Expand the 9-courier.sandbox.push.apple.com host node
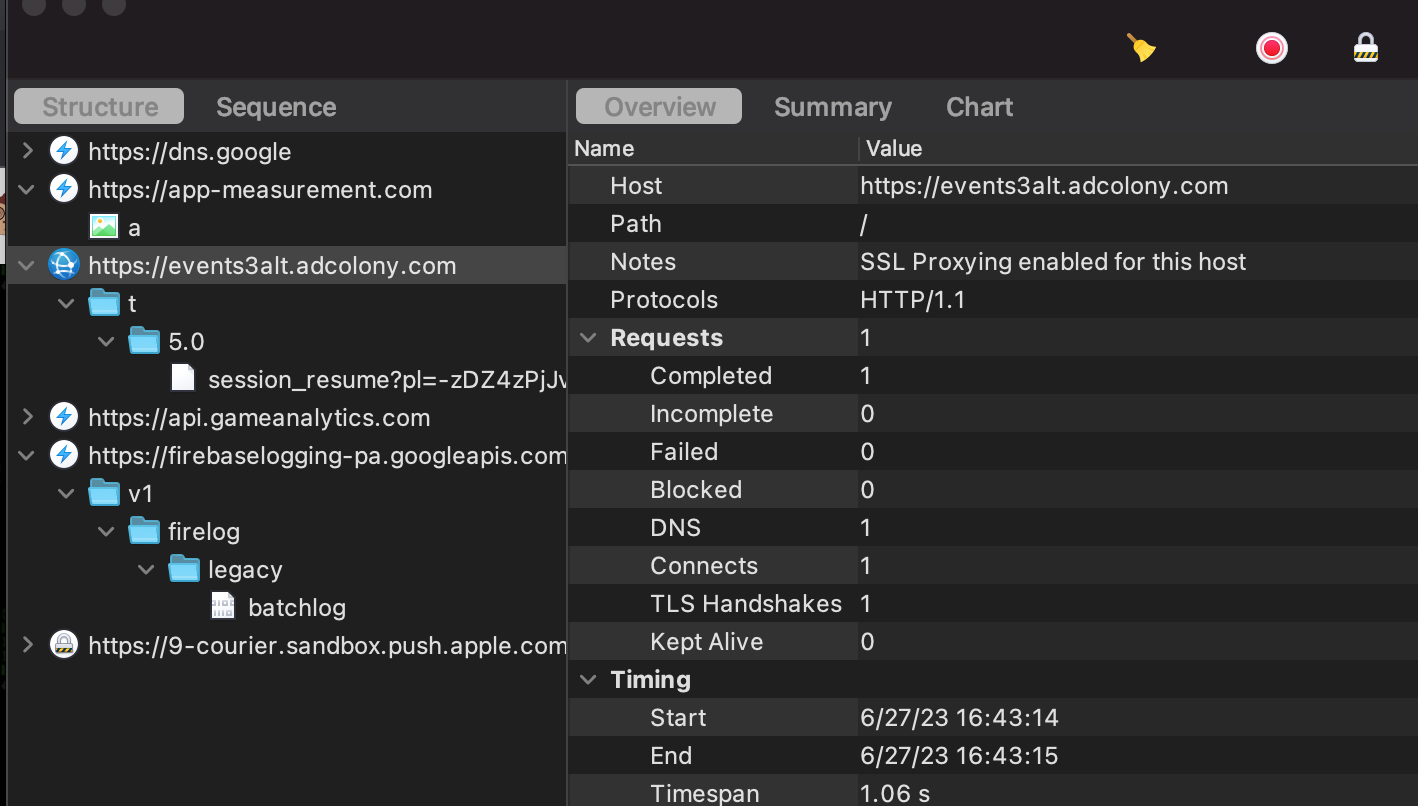The image size is (1418, 806). tap(28, 645)
